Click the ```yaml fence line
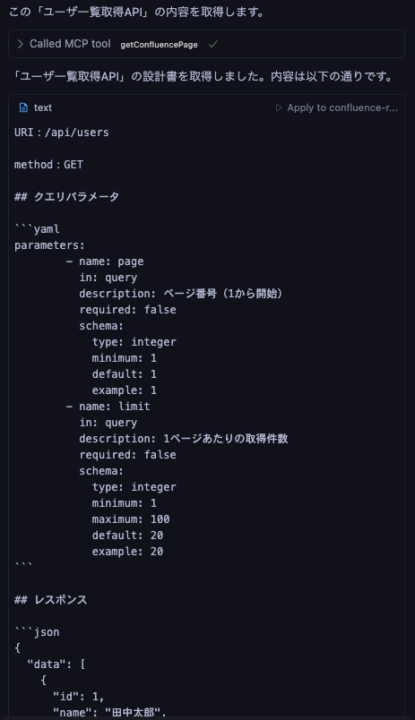 (37, 229)
